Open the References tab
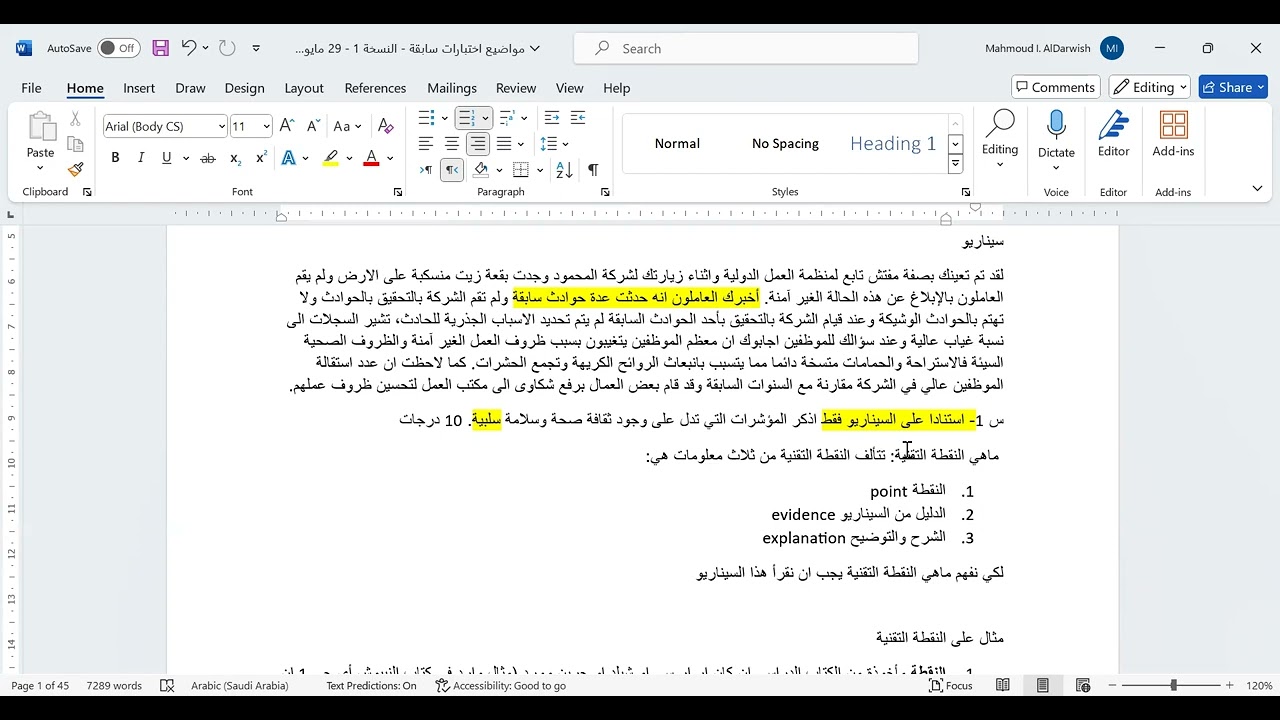1280x720 pixels. [x=375, y=88]
